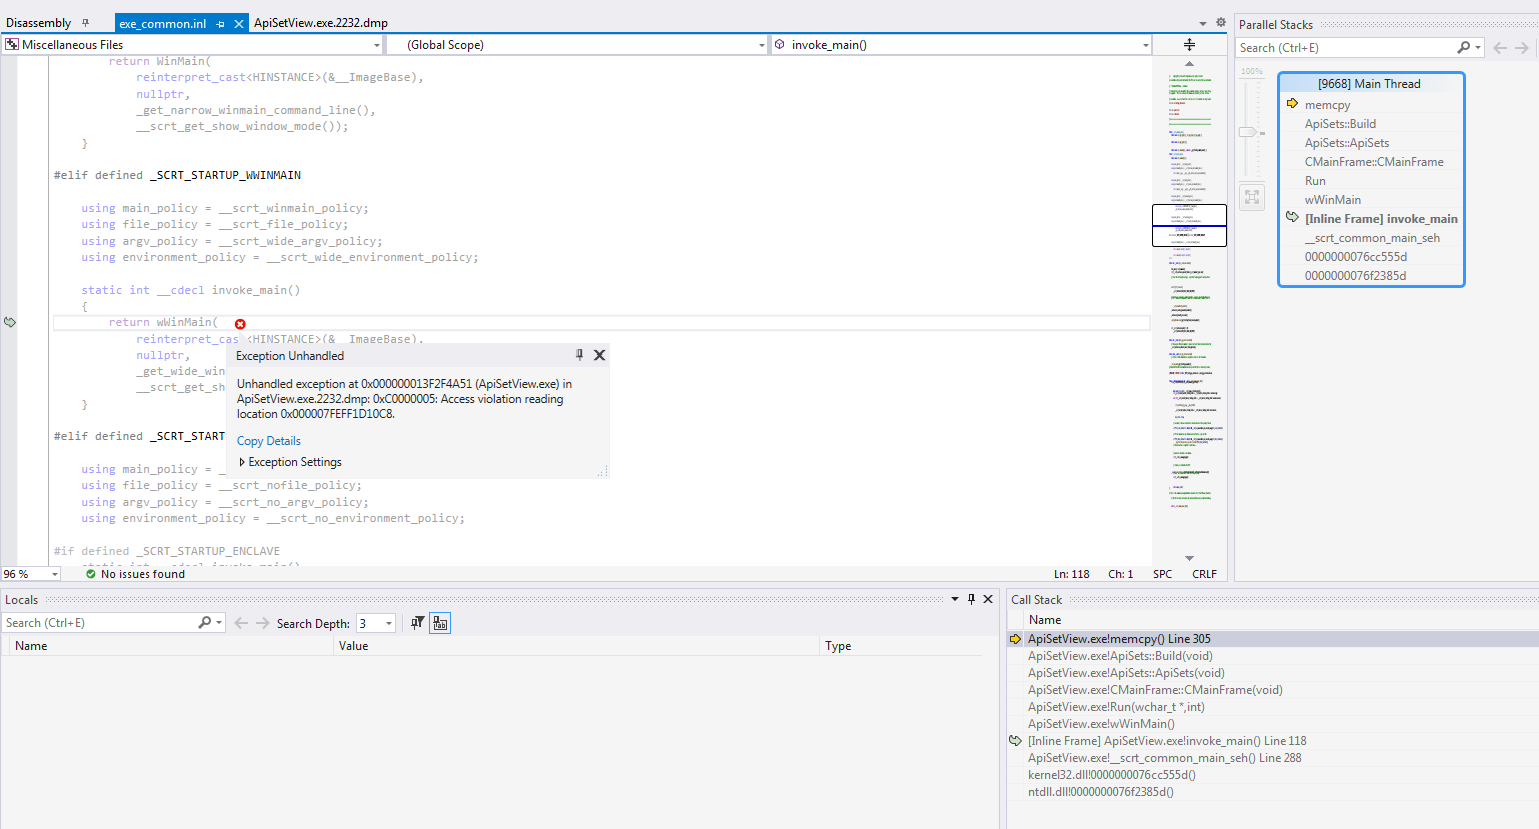The height and width of the screenshot is (829, 1539).
Task: Toggle the Locals pinned-items filter icon
Action: coord(418,623)
